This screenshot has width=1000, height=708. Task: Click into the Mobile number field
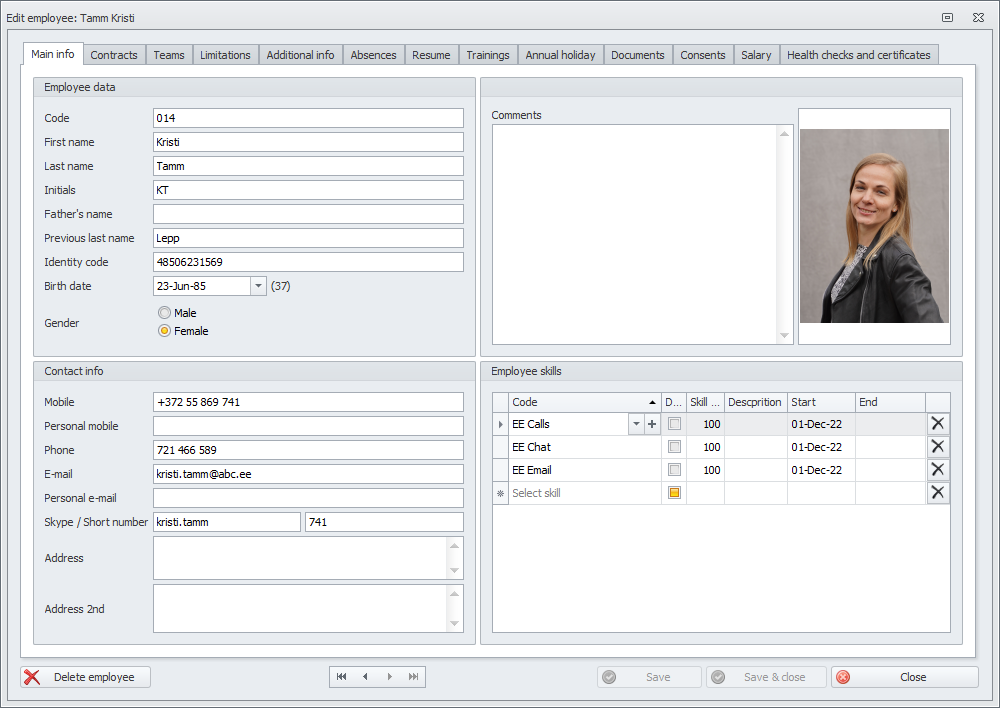pos(308,402)
